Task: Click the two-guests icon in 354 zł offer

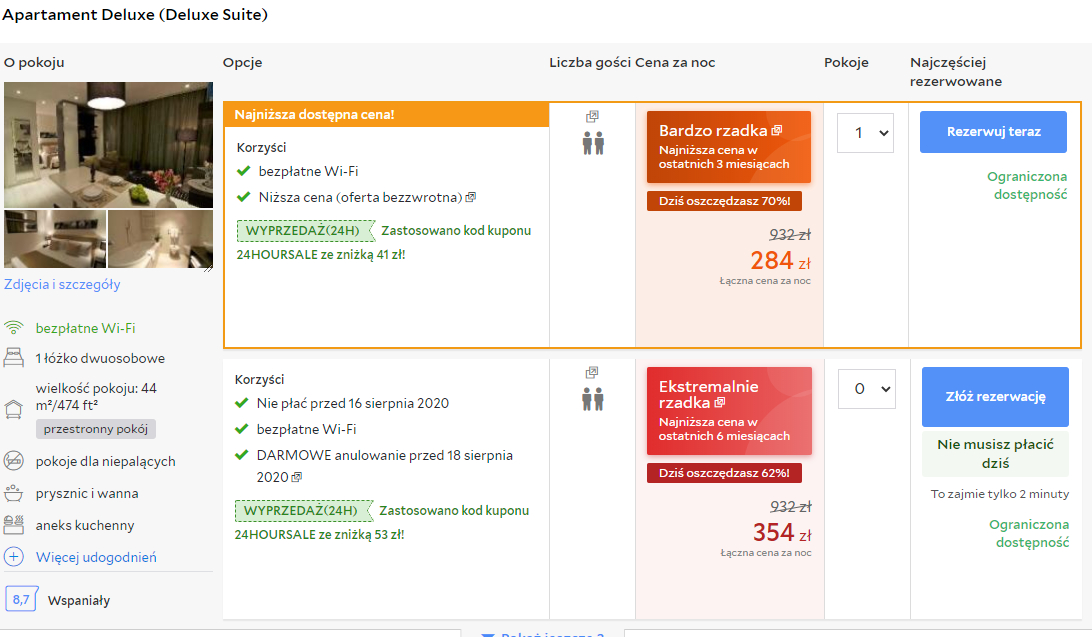Action: point(593,400)
